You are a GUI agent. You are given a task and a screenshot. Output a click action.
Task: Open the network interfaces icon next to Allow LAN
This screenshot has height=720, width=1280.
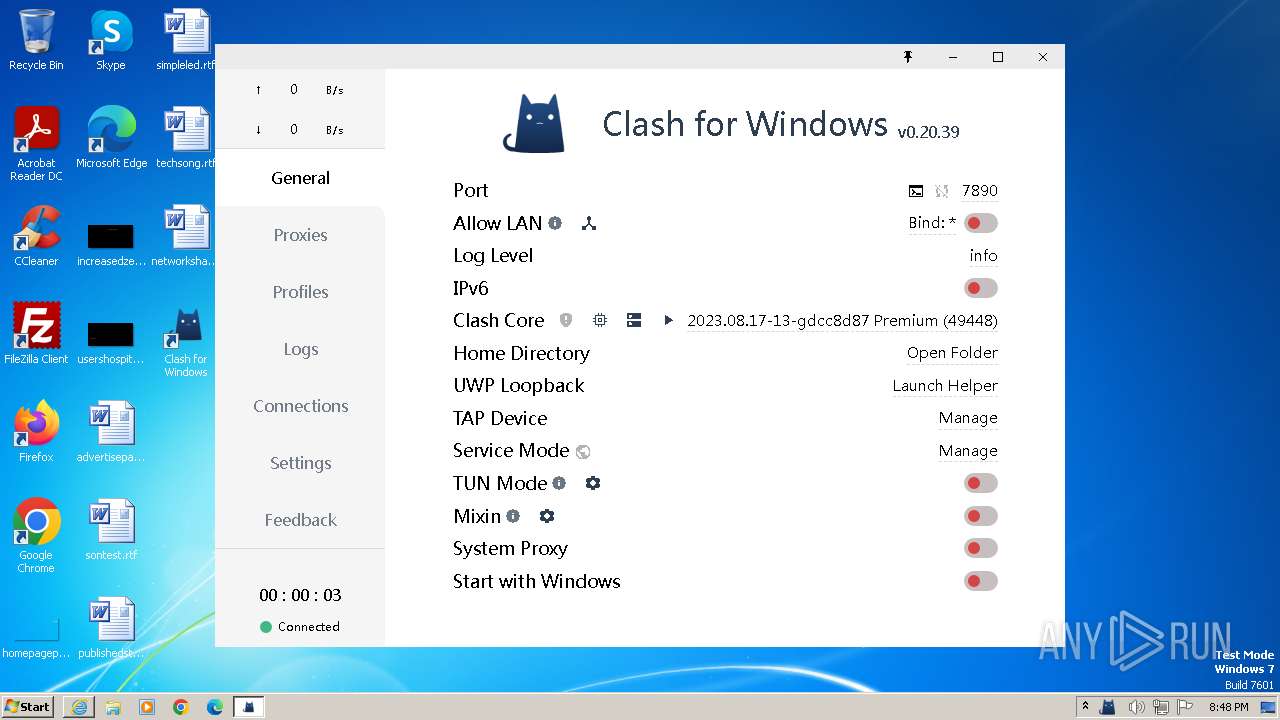(x=589, y=223)
